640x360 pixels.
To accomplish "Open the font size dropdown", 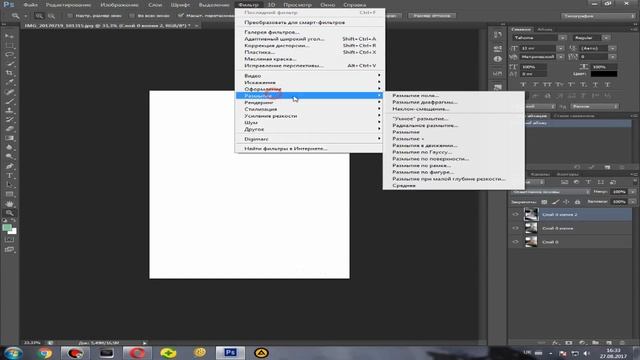I will 560,48.
